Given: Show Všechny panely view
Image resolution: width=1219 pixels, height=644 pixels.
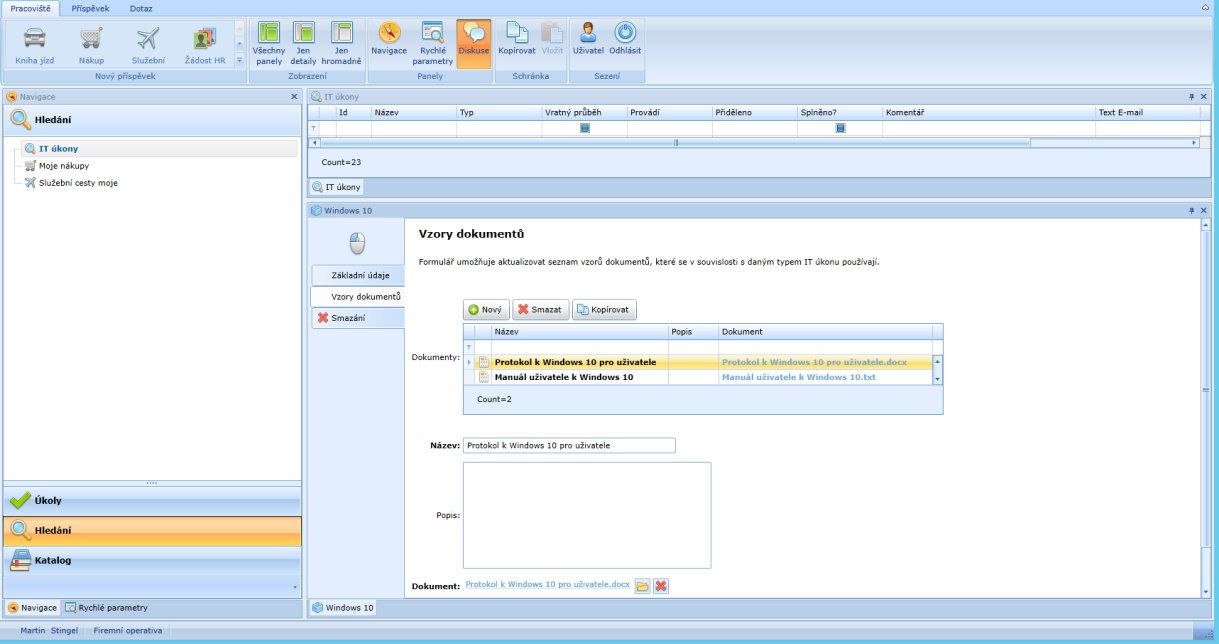Looking at the screenshot, I should point(268,43).
